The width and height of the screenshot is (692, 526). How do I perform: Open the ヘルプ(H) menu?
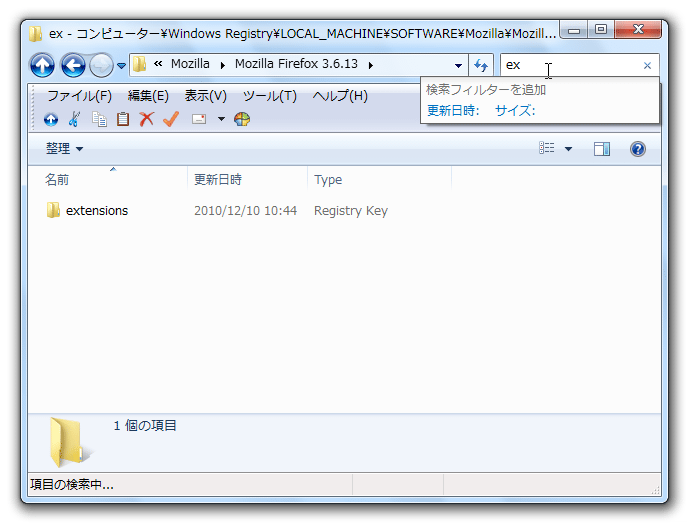[340, 96]
